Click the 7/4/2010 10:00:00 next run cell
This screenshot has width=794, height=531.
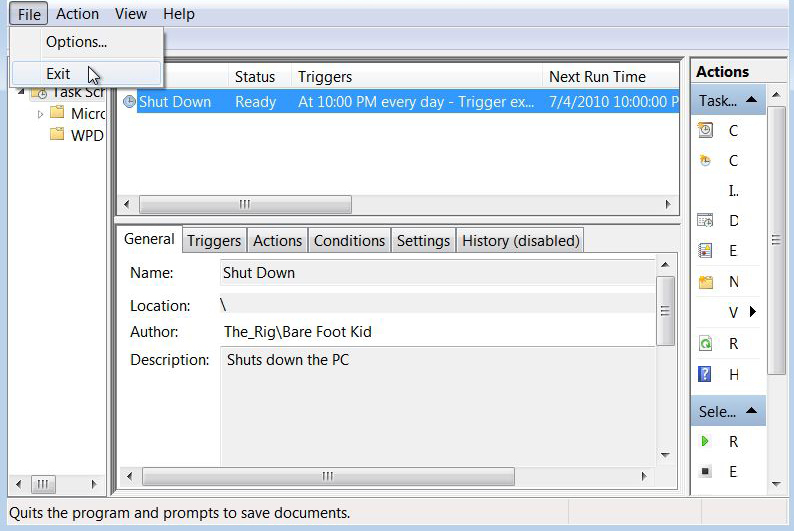point(613,102)
